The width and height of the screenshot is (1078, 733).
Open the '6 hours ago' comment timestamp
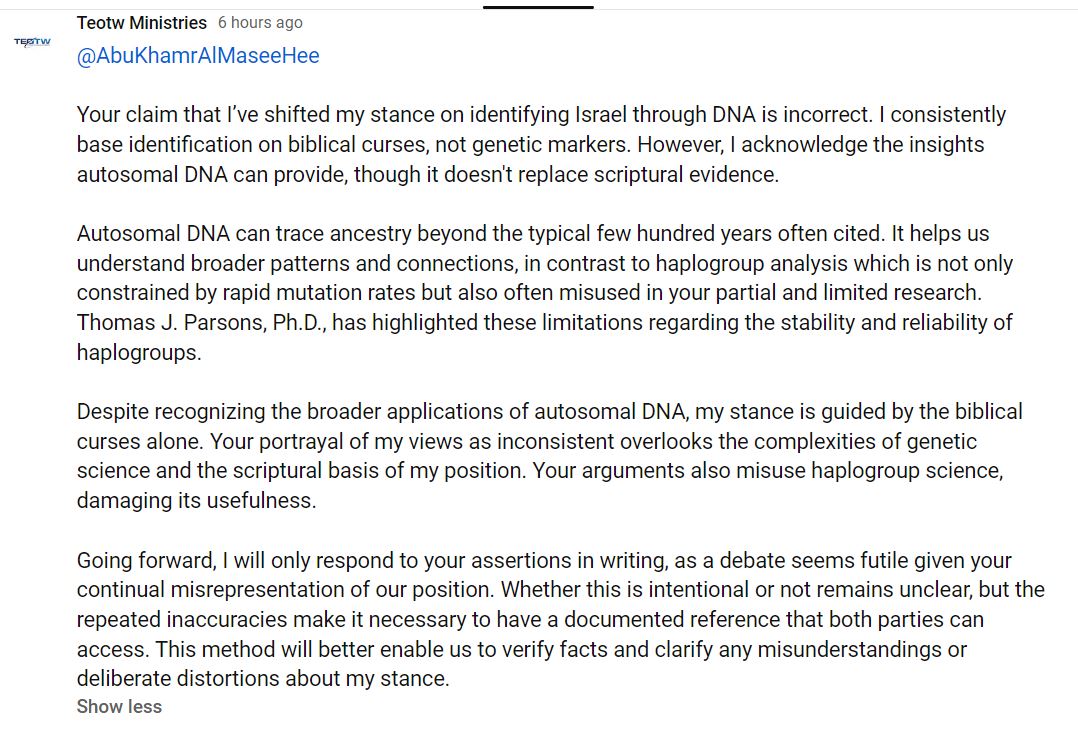pos(260,23)
